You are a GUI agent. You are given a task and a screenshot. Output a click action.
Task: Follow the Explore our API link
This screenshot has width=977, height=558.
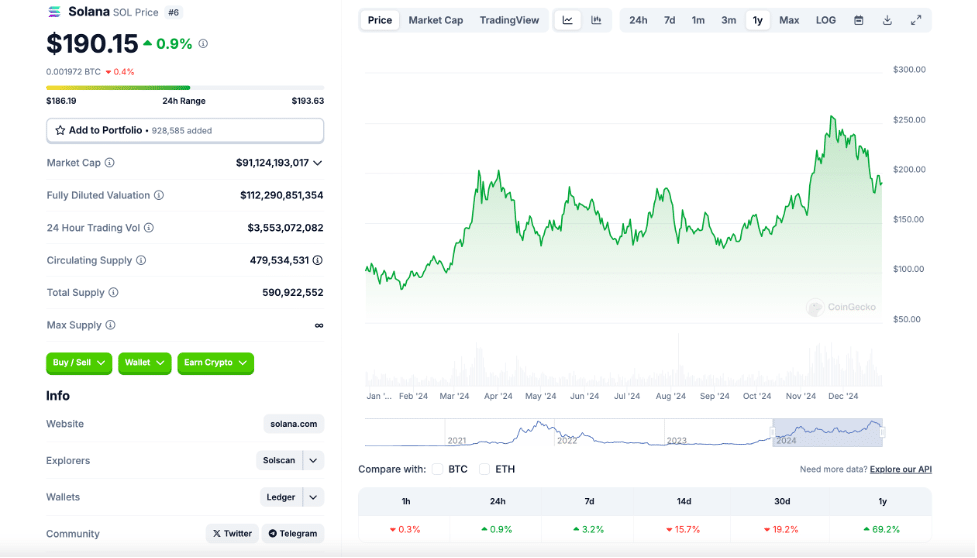tap(900, 470)
